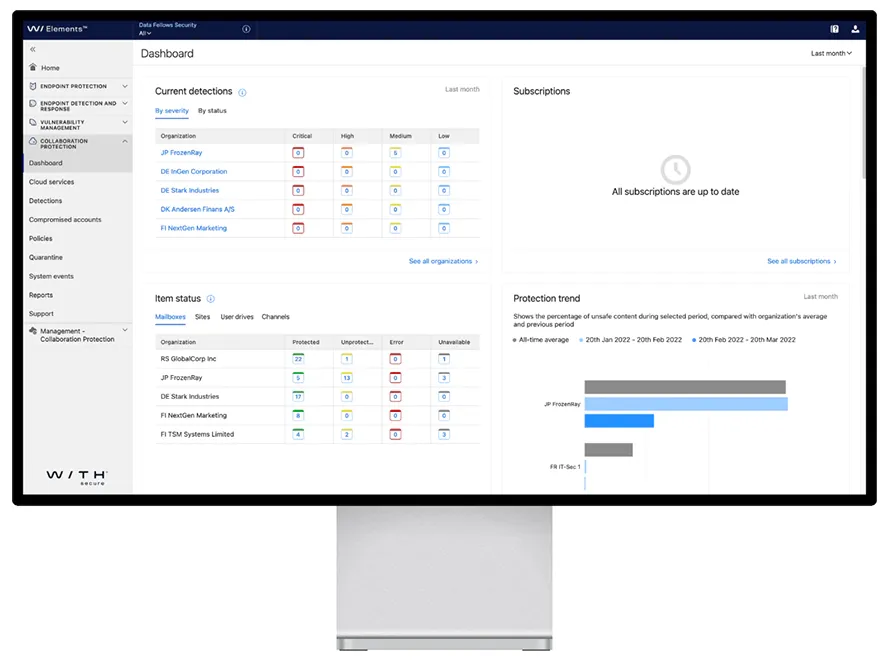Open the Last month dropdown

[830, 53]
